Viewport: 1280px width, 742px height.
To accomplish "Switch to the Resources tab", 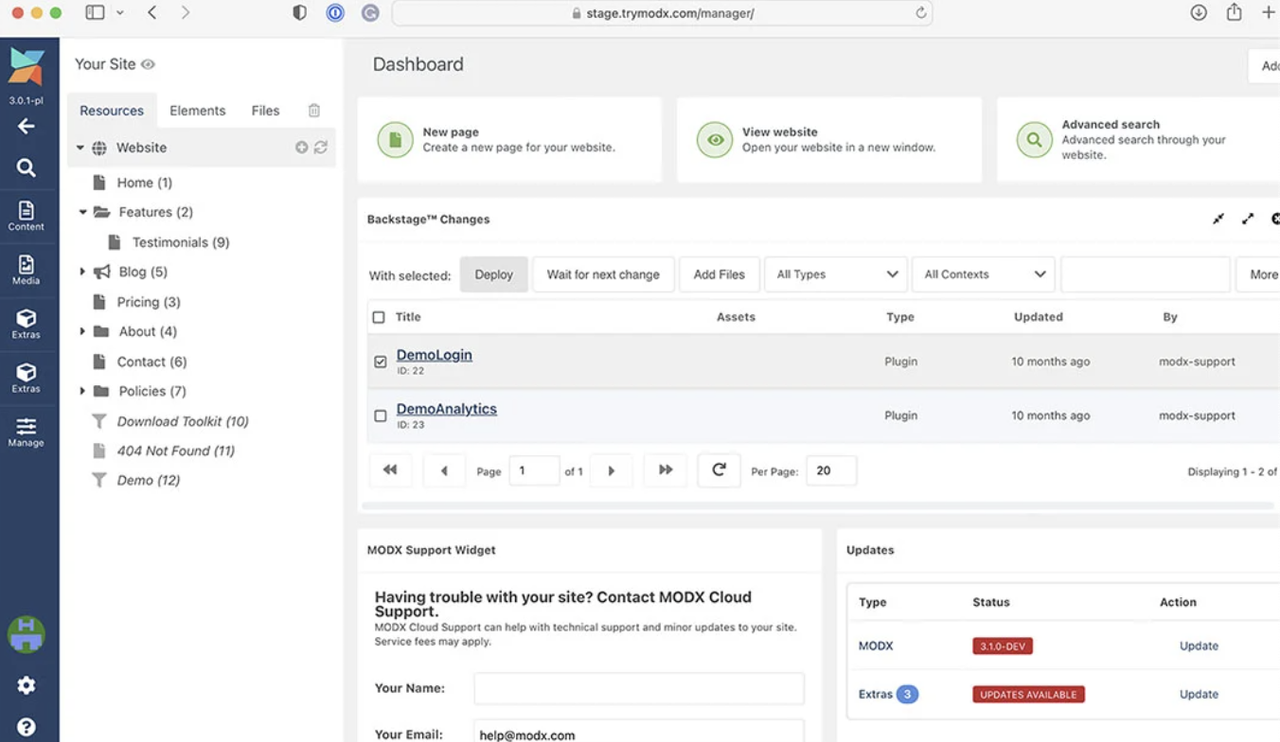I will (x=112, y=111).
